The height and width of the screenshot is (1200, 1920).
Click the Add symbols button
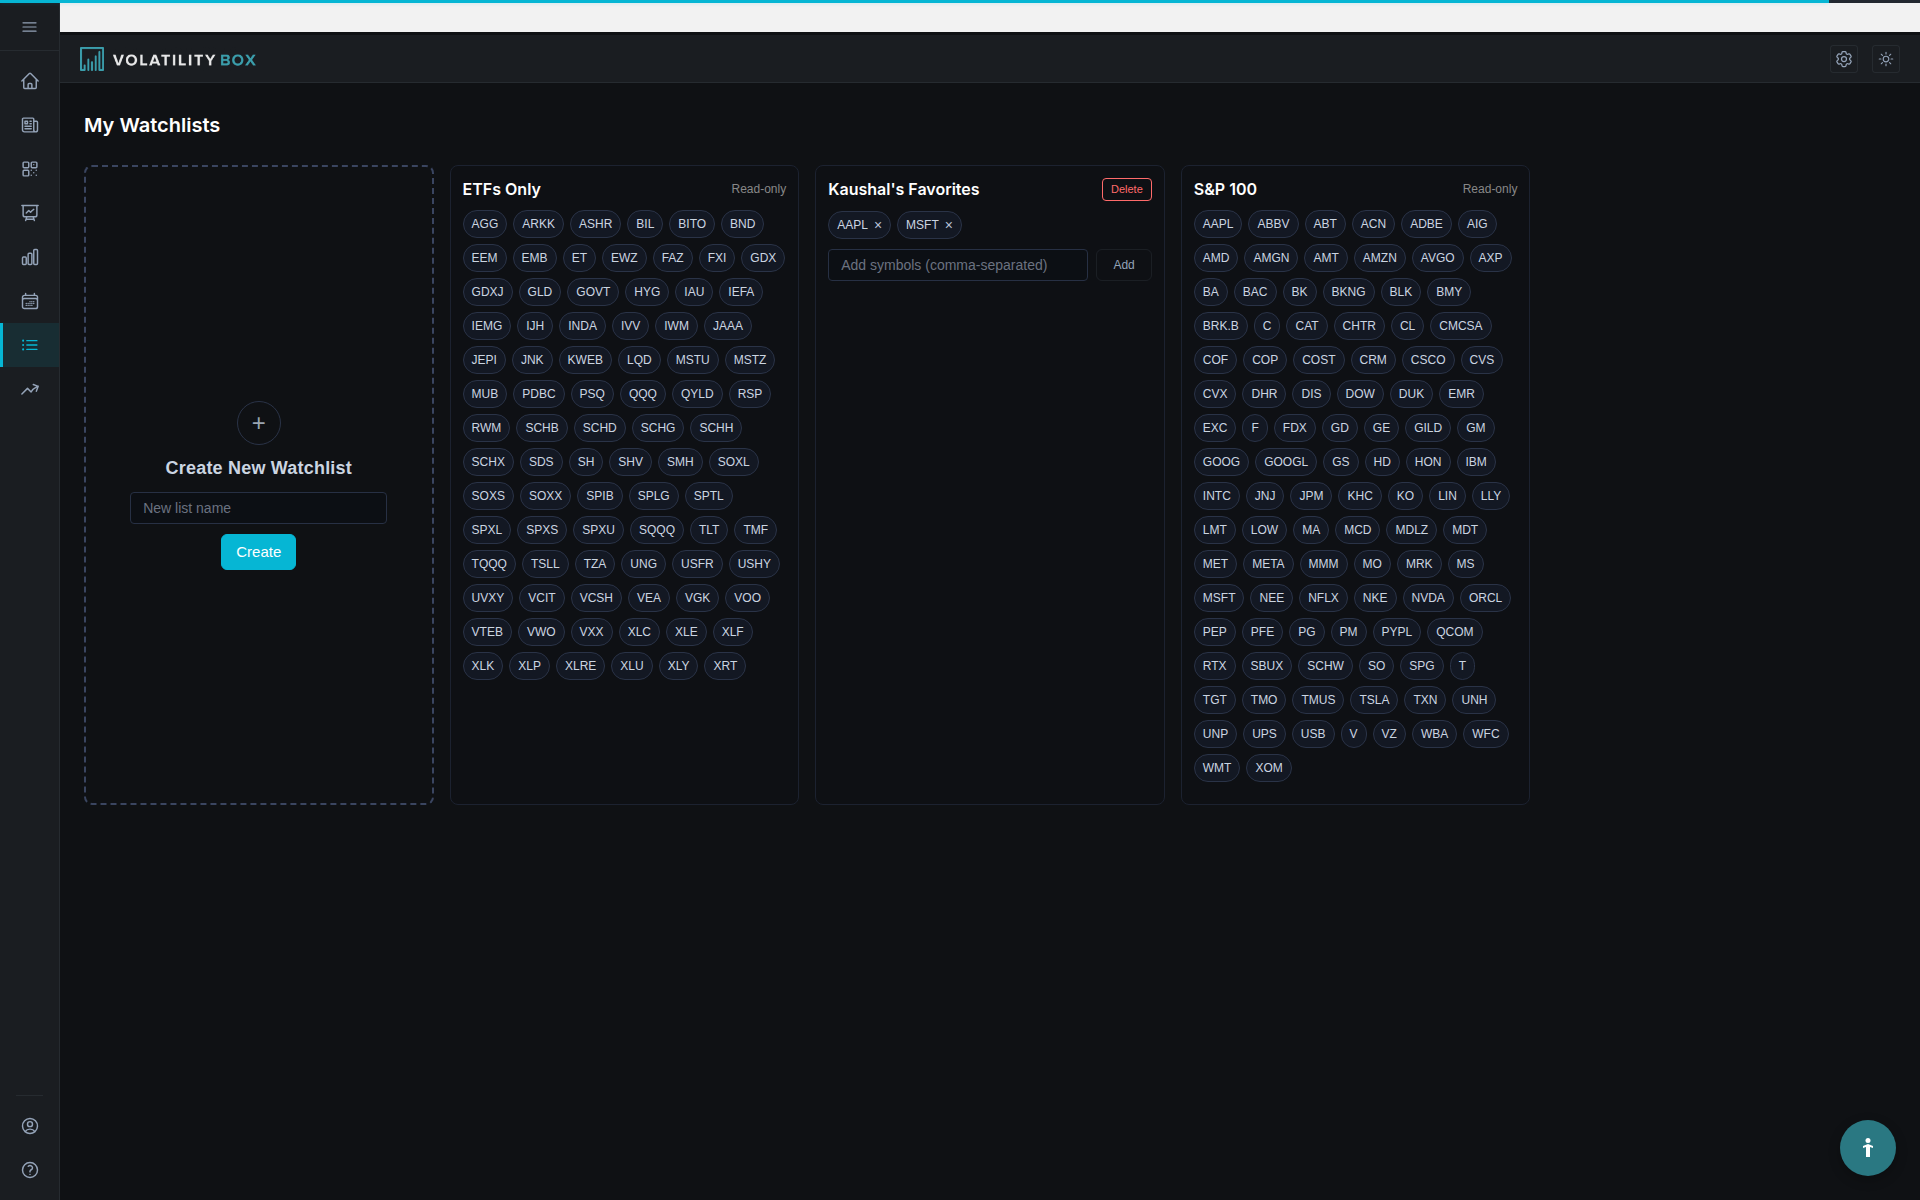(1124, 265)
